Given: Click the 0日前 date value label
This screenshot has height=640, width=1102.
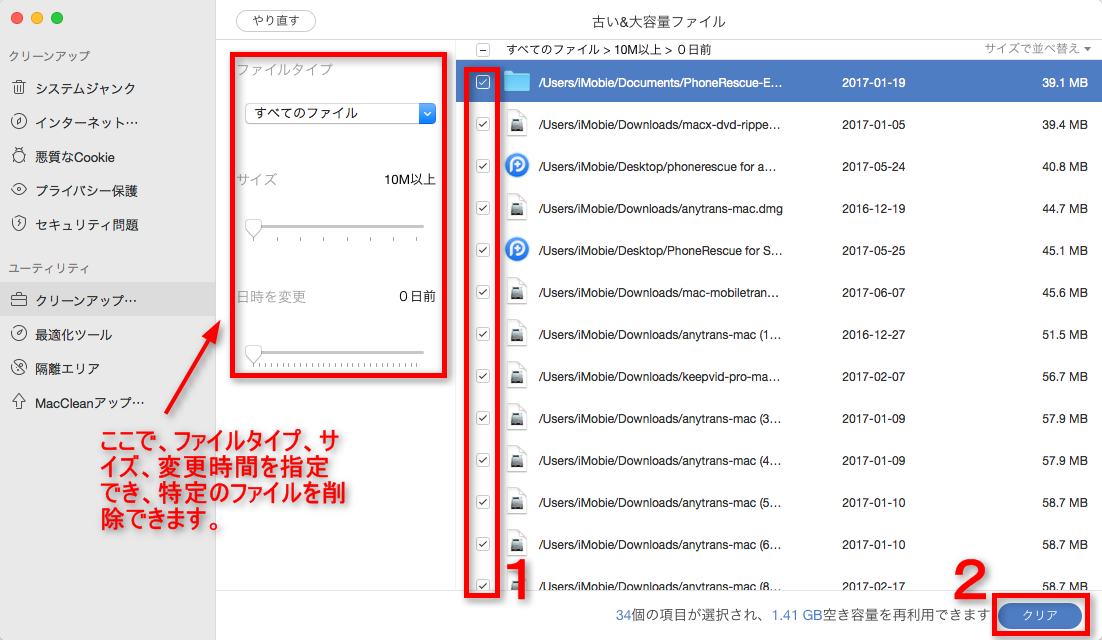Looking at the screenshot, I should (x=417, y=296).
